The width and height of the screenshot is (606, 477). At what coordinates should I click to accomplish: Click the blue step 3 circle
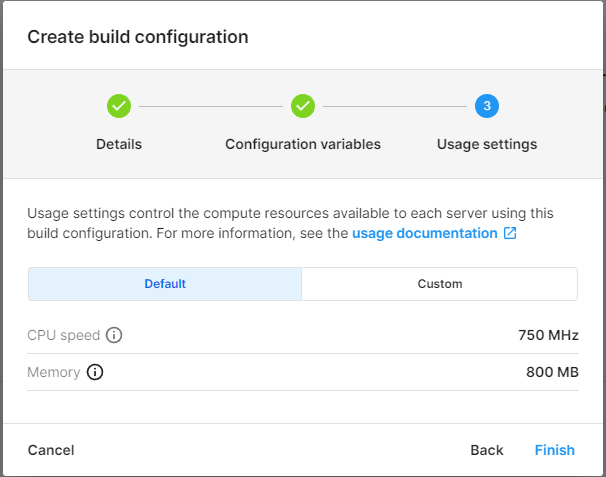pyautogui.click(x=487, y=105)
